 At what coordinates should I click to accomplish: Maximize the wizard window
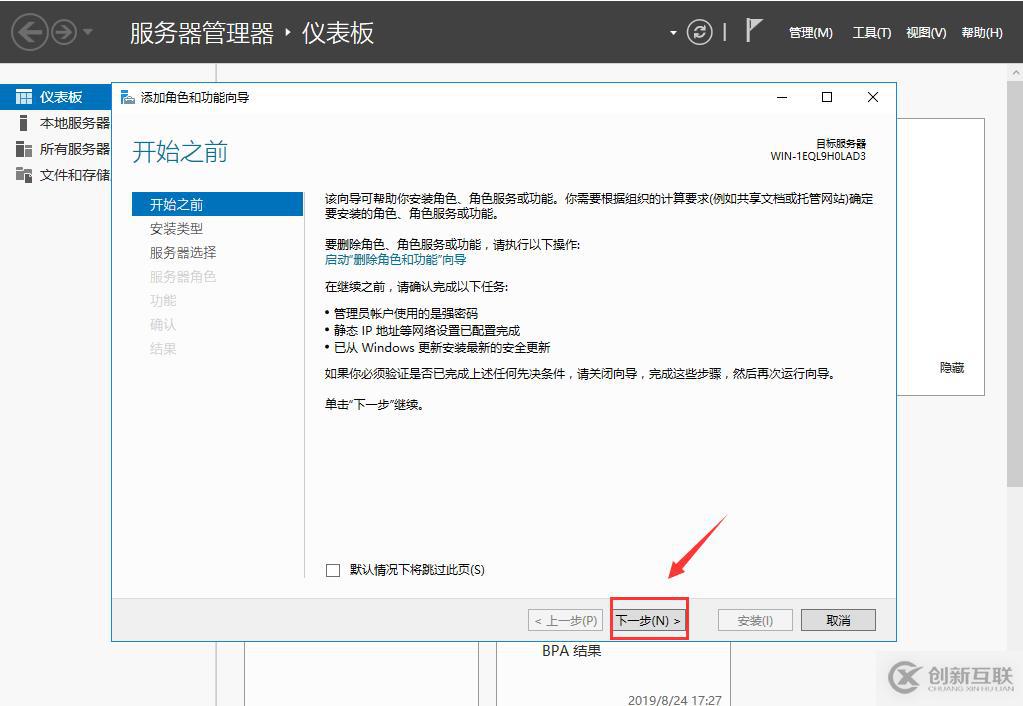827,97
